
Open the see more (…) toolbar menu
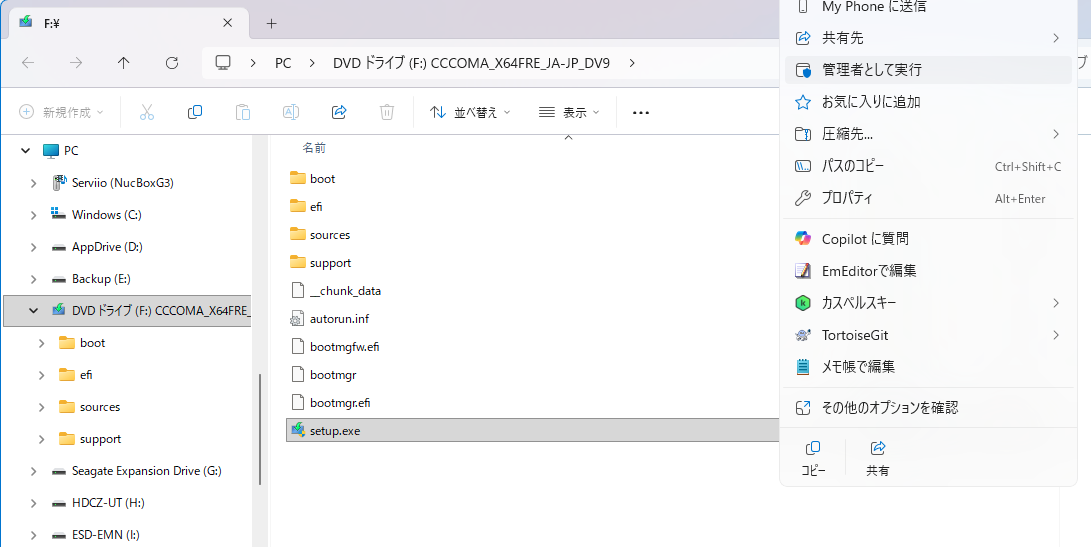click(x=641, y=112)
